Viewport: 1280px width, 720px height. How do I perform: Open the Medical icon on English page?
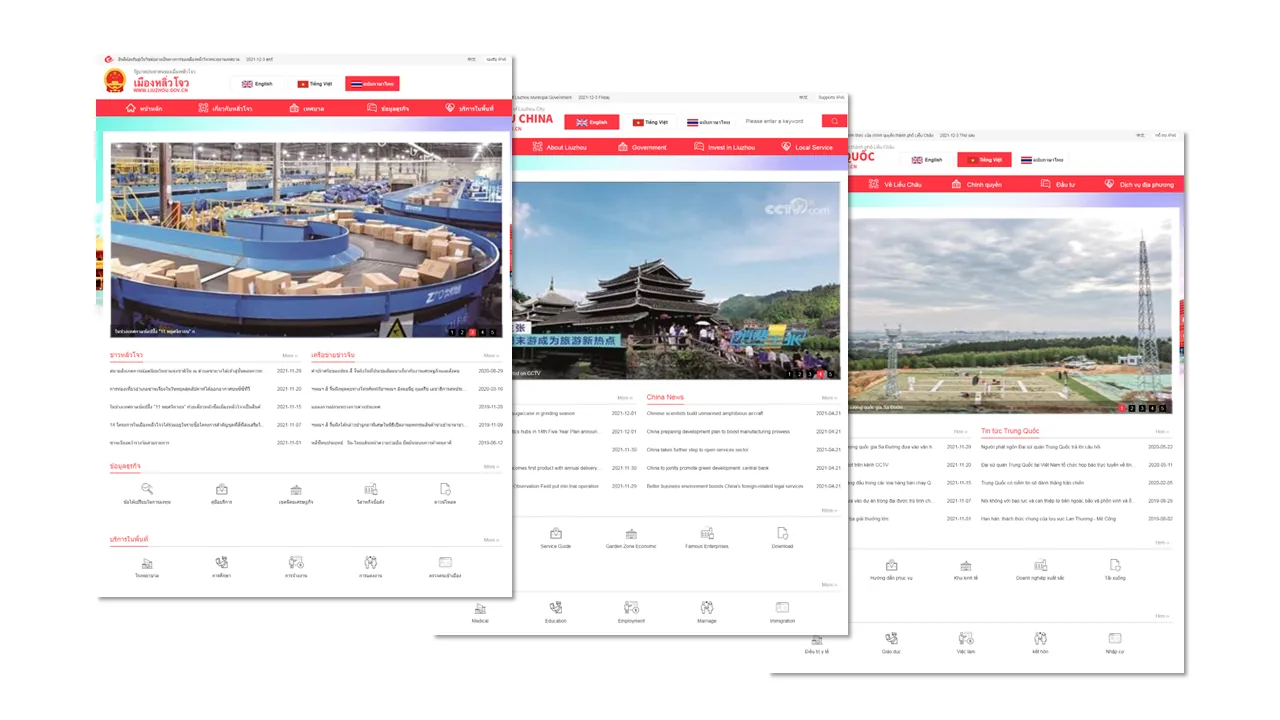click(480, 608)
